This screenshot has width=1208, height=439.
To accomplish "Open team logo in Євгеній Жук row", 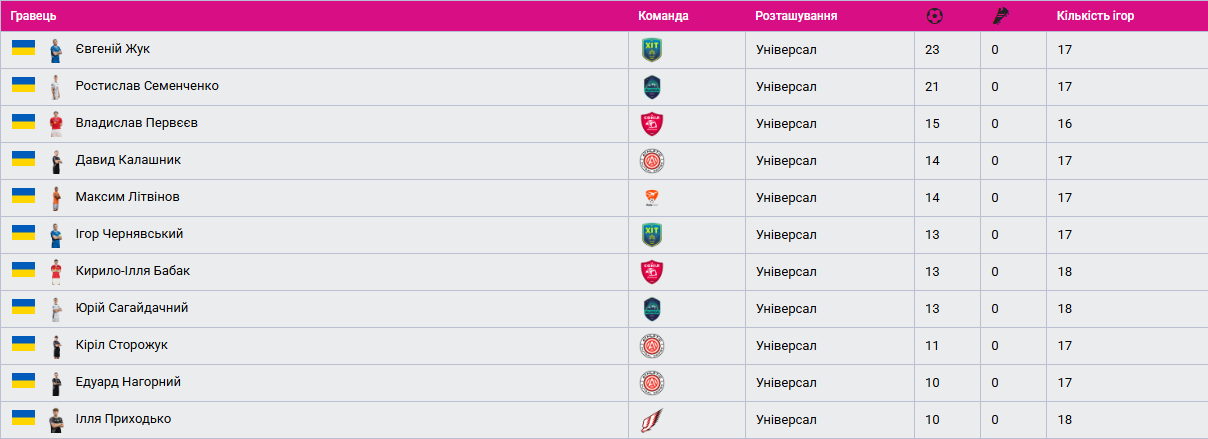I will tap(652, 50).
